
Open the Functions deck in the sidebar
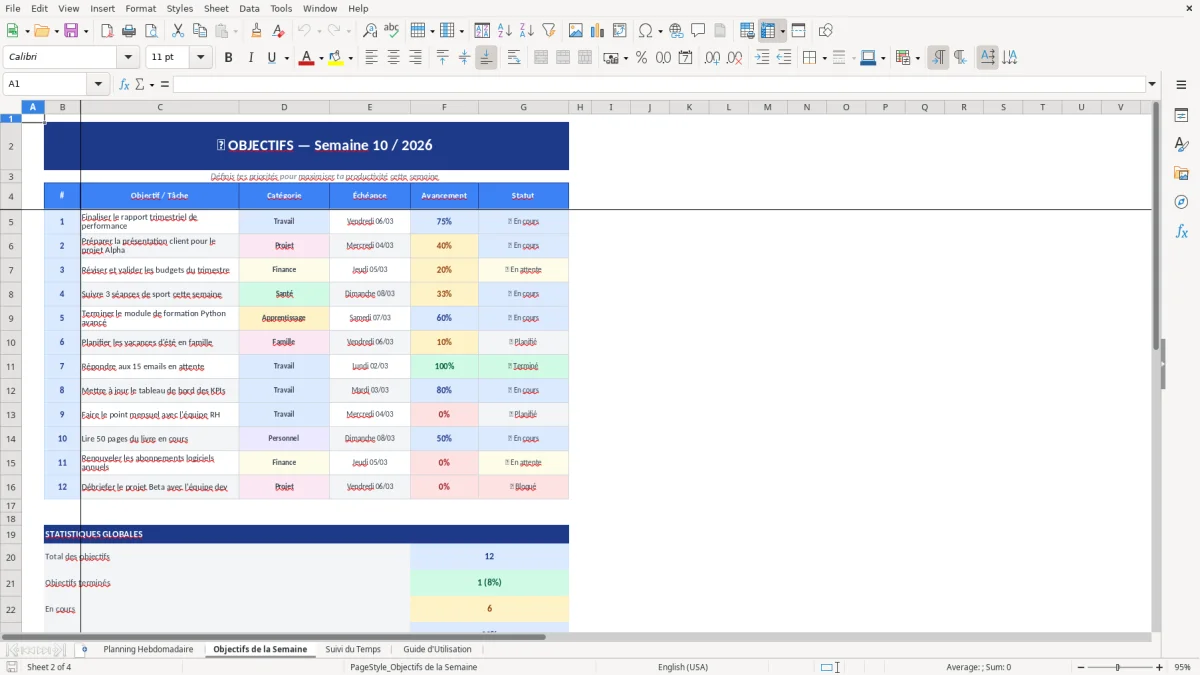(1181, 229)
